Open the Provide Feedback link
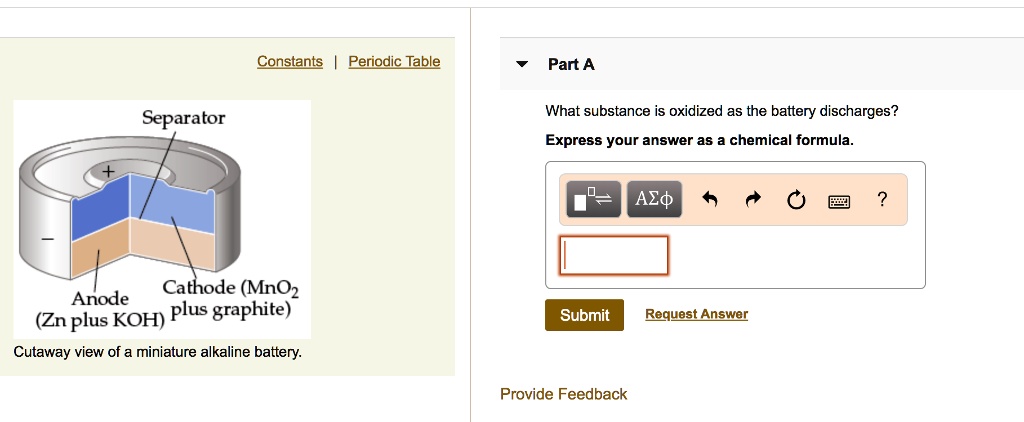The height and width of the screenshot is (422, 1024). 563,394
